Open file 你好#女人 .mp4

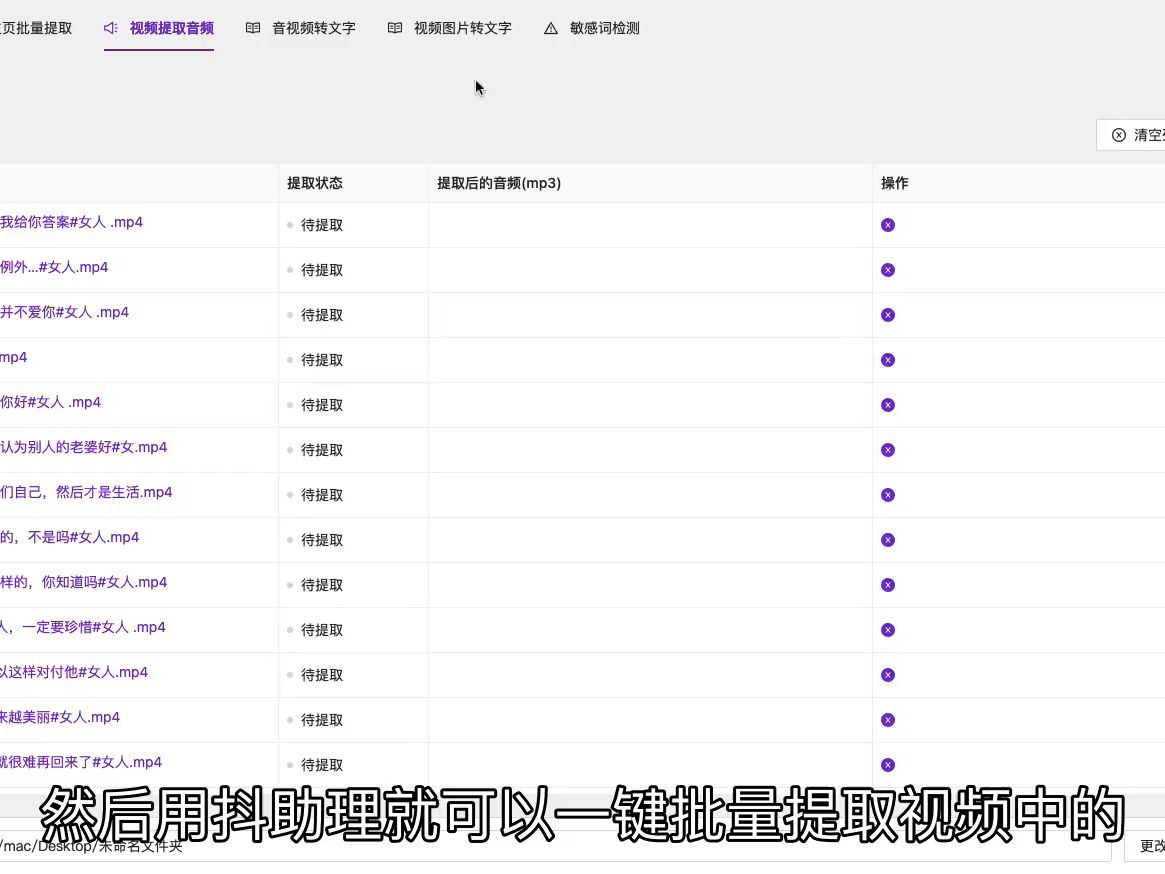51,402
